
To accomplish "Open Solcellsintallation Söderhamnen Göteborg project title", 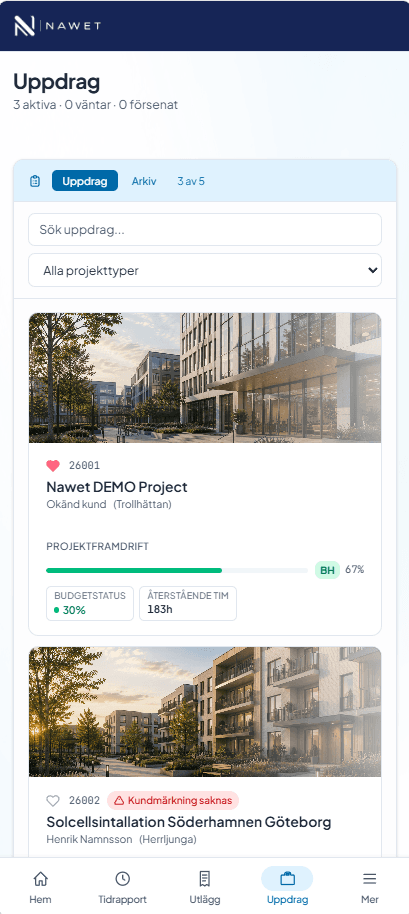I will tap(189, 822).
